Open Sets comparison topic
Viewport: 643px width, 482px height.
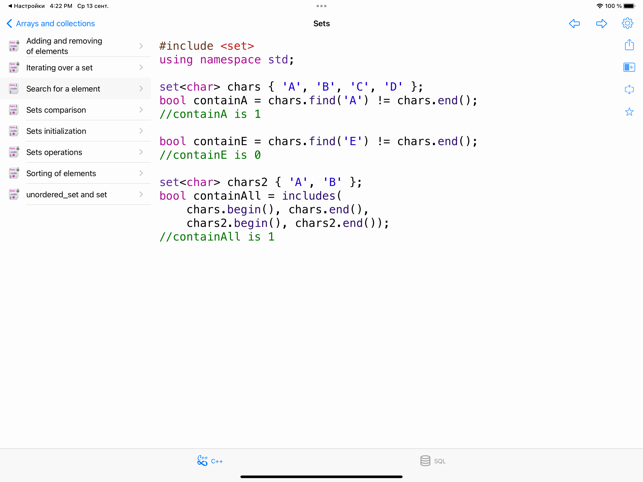click(76, 110)
